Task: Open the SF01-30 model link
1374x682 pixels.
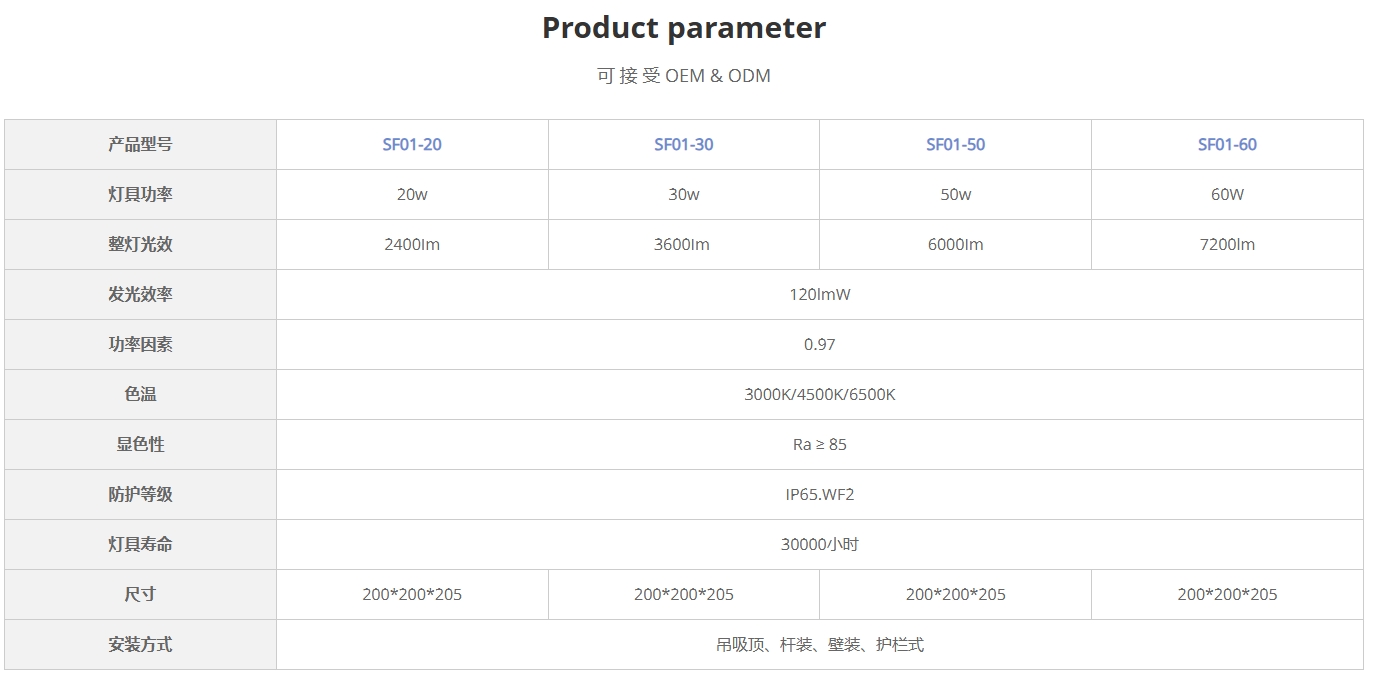Action: (x=684, y=144)
